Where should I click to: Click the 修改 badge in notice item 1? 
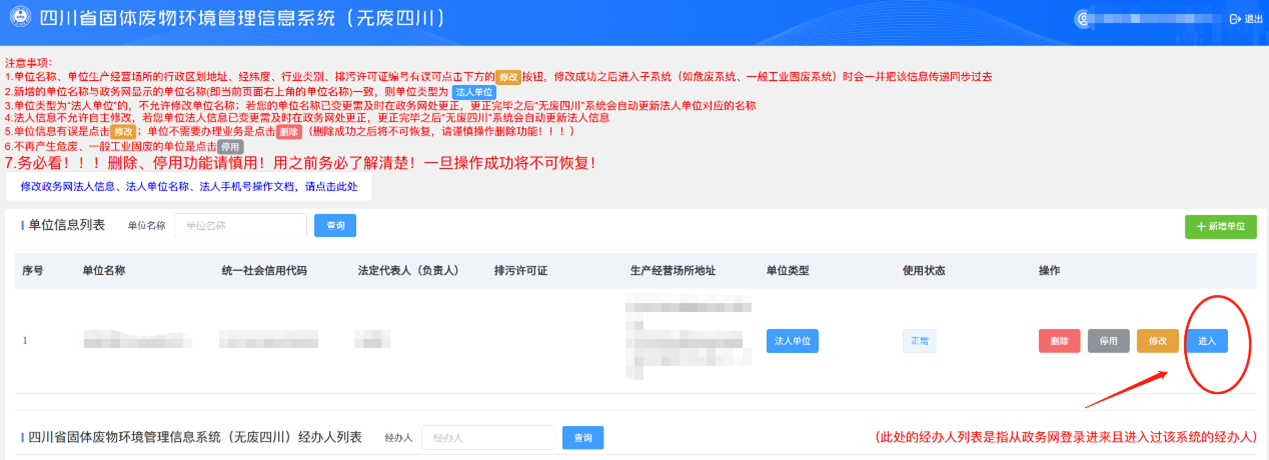point(508,76)
